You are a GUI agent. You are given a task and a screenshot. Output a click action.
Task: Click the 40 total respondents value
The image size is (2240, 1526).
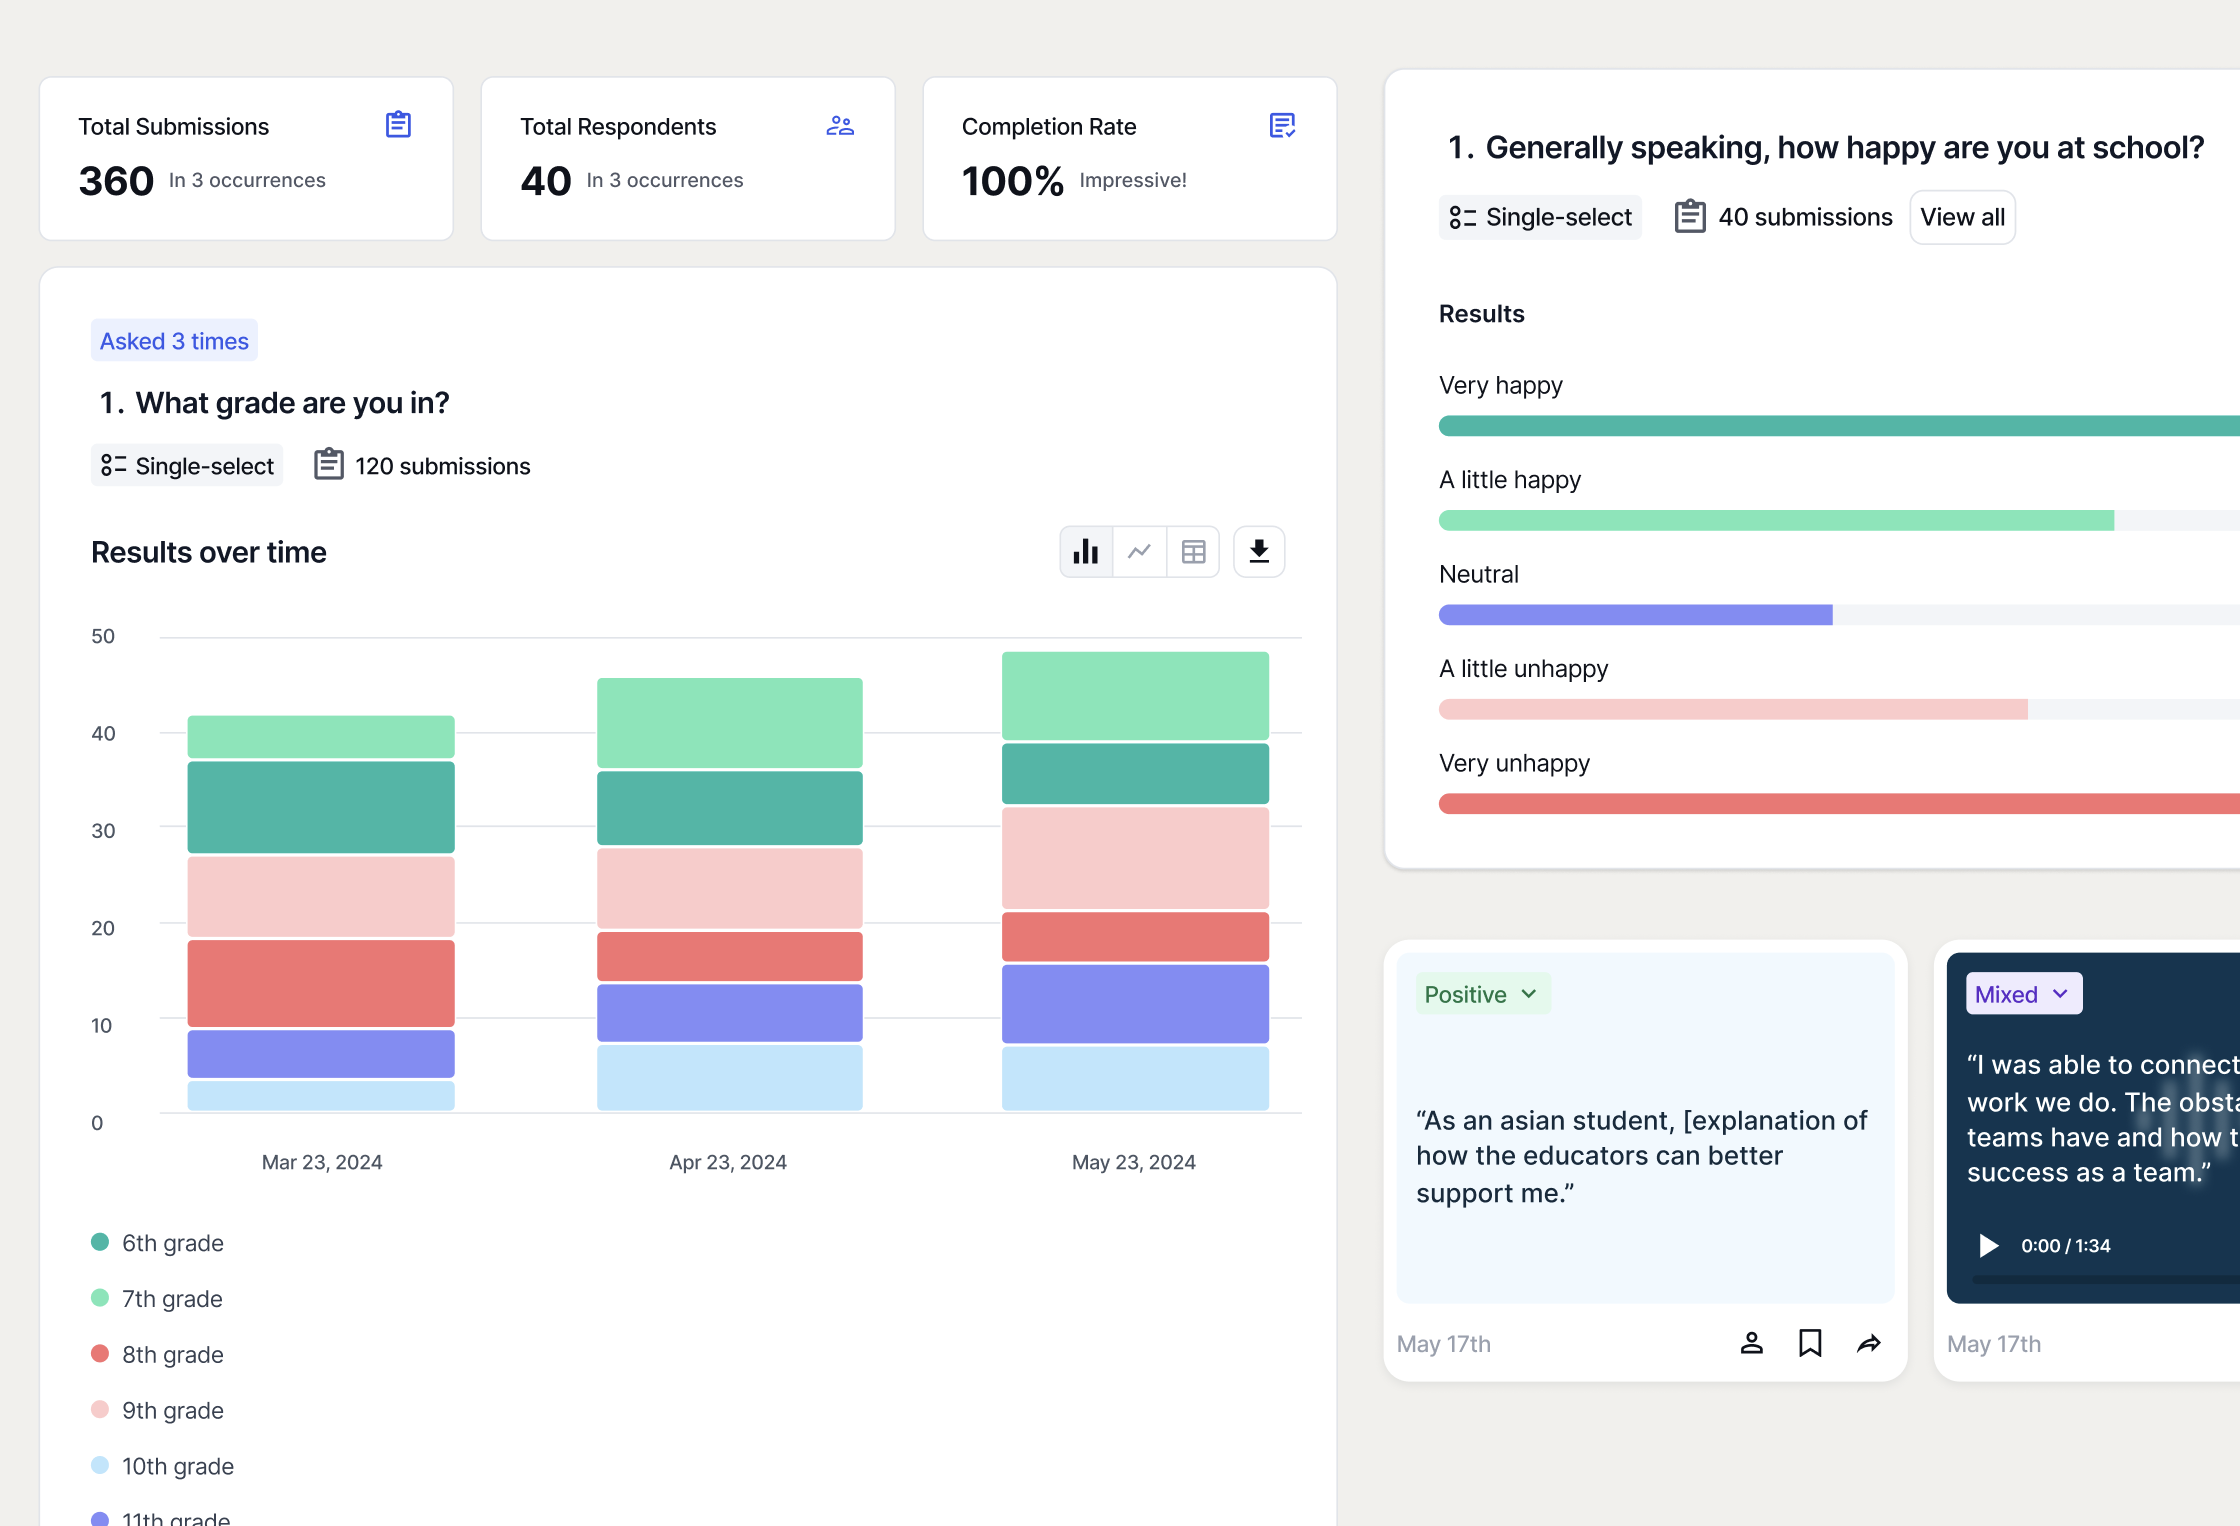pyautogui.click(x=545, y=181)
